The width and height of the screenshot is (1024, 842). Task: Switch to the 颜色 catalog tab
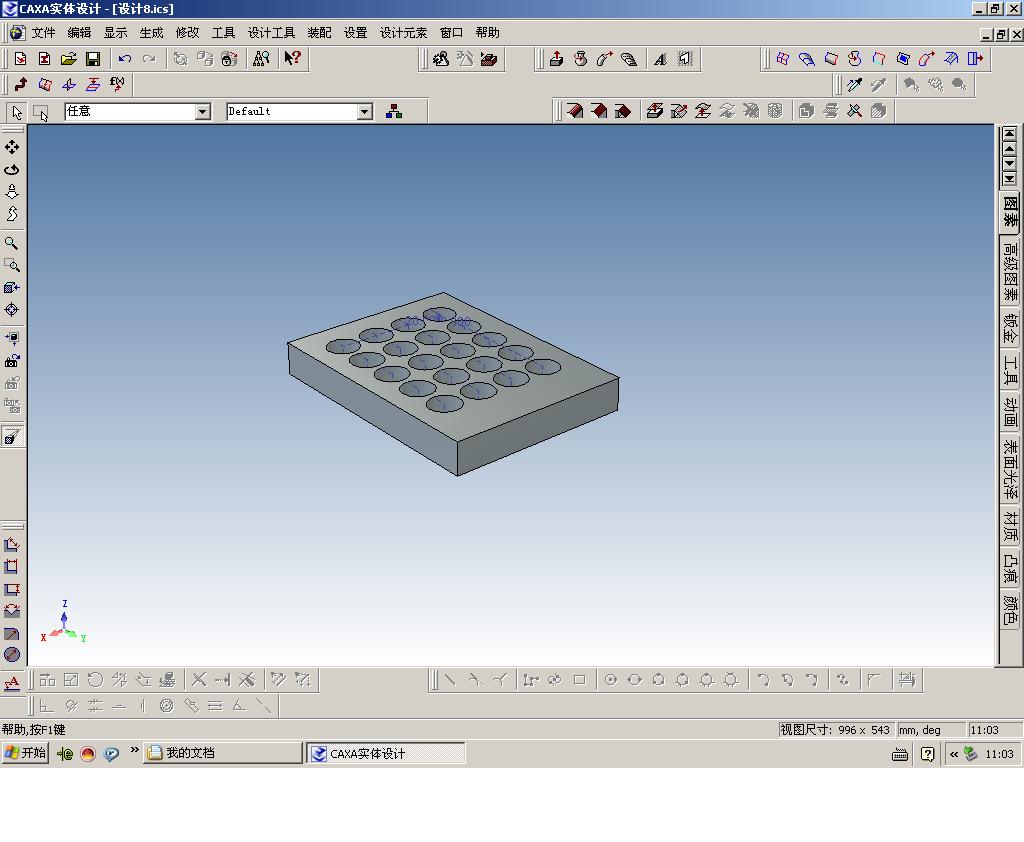pos(1010,609)
